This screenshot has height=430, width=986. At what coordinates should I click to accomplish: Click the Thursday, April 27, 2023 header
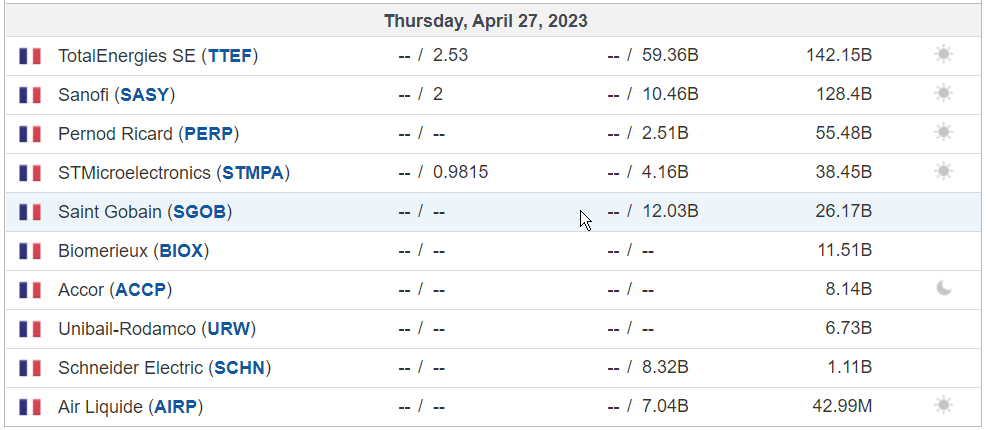[x=485, y=21]
